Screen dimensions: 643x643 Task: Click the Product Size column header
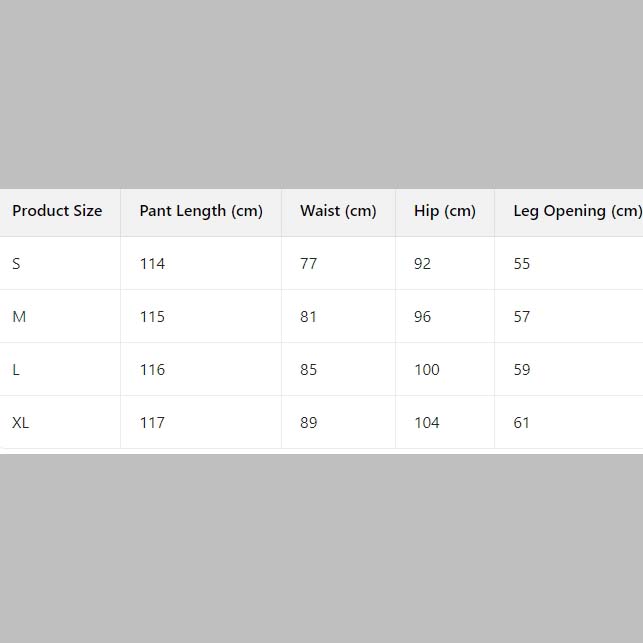point(57,211)
